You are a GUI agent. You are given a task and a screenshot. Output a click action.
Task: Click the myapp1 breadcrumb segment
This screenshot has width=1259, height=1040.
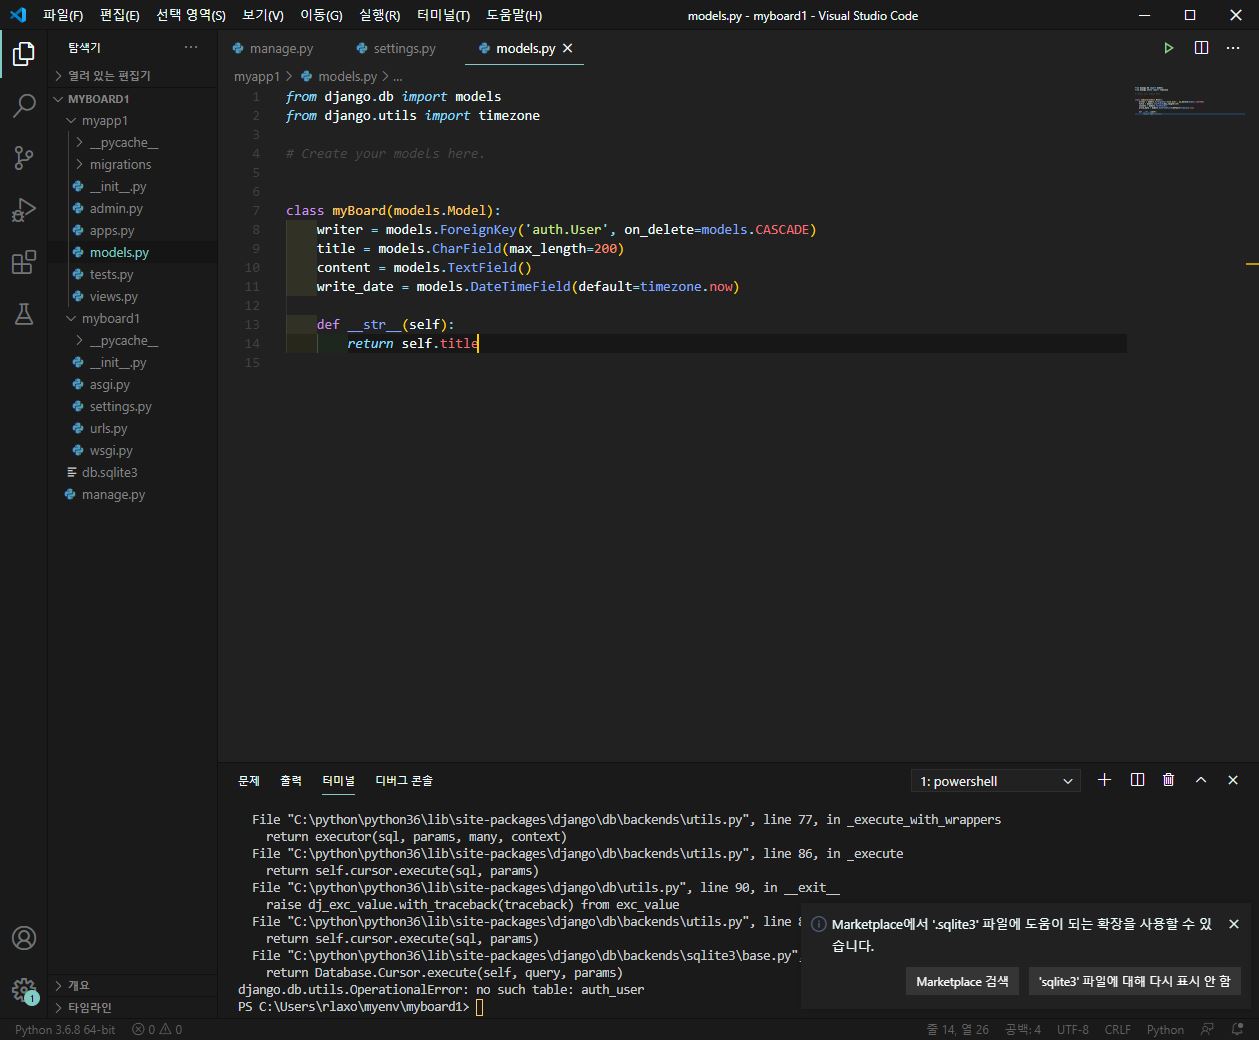click(x=257, y=76)
